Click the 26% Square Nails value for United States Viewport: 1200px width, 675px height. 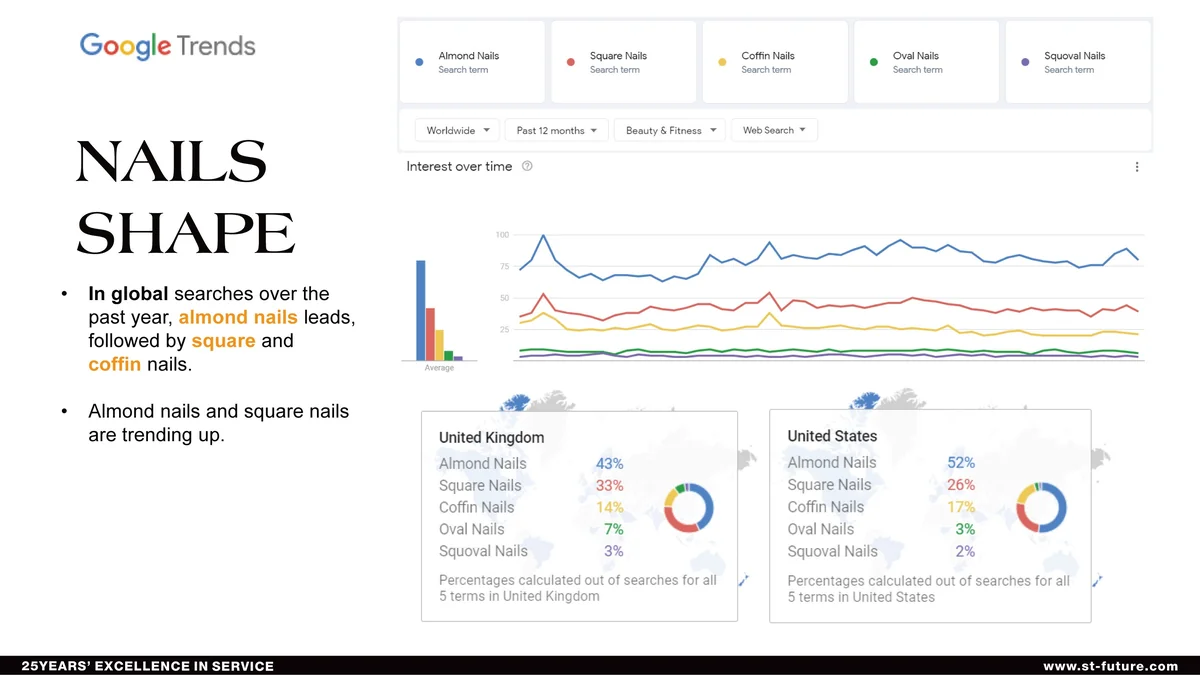961,485
